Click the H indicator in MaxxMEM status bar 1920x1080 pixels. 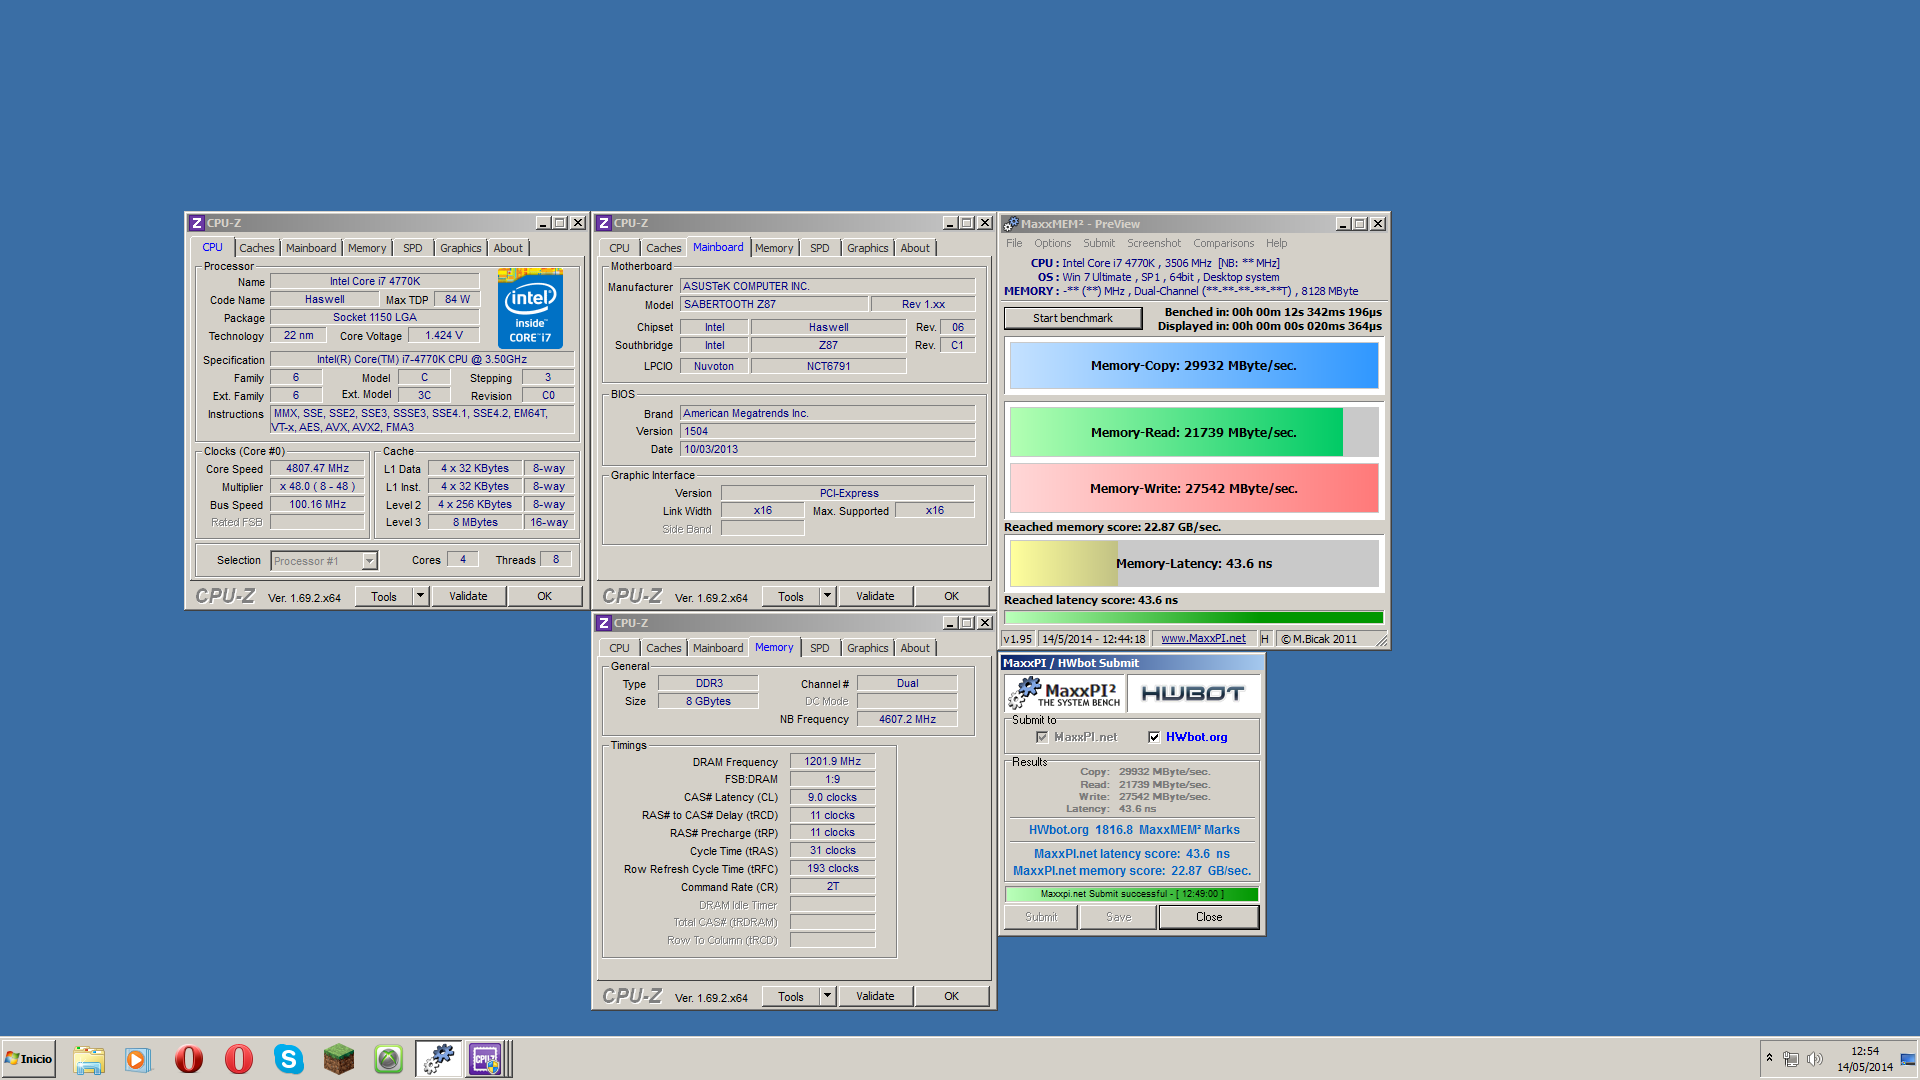tap(1265, 639)
